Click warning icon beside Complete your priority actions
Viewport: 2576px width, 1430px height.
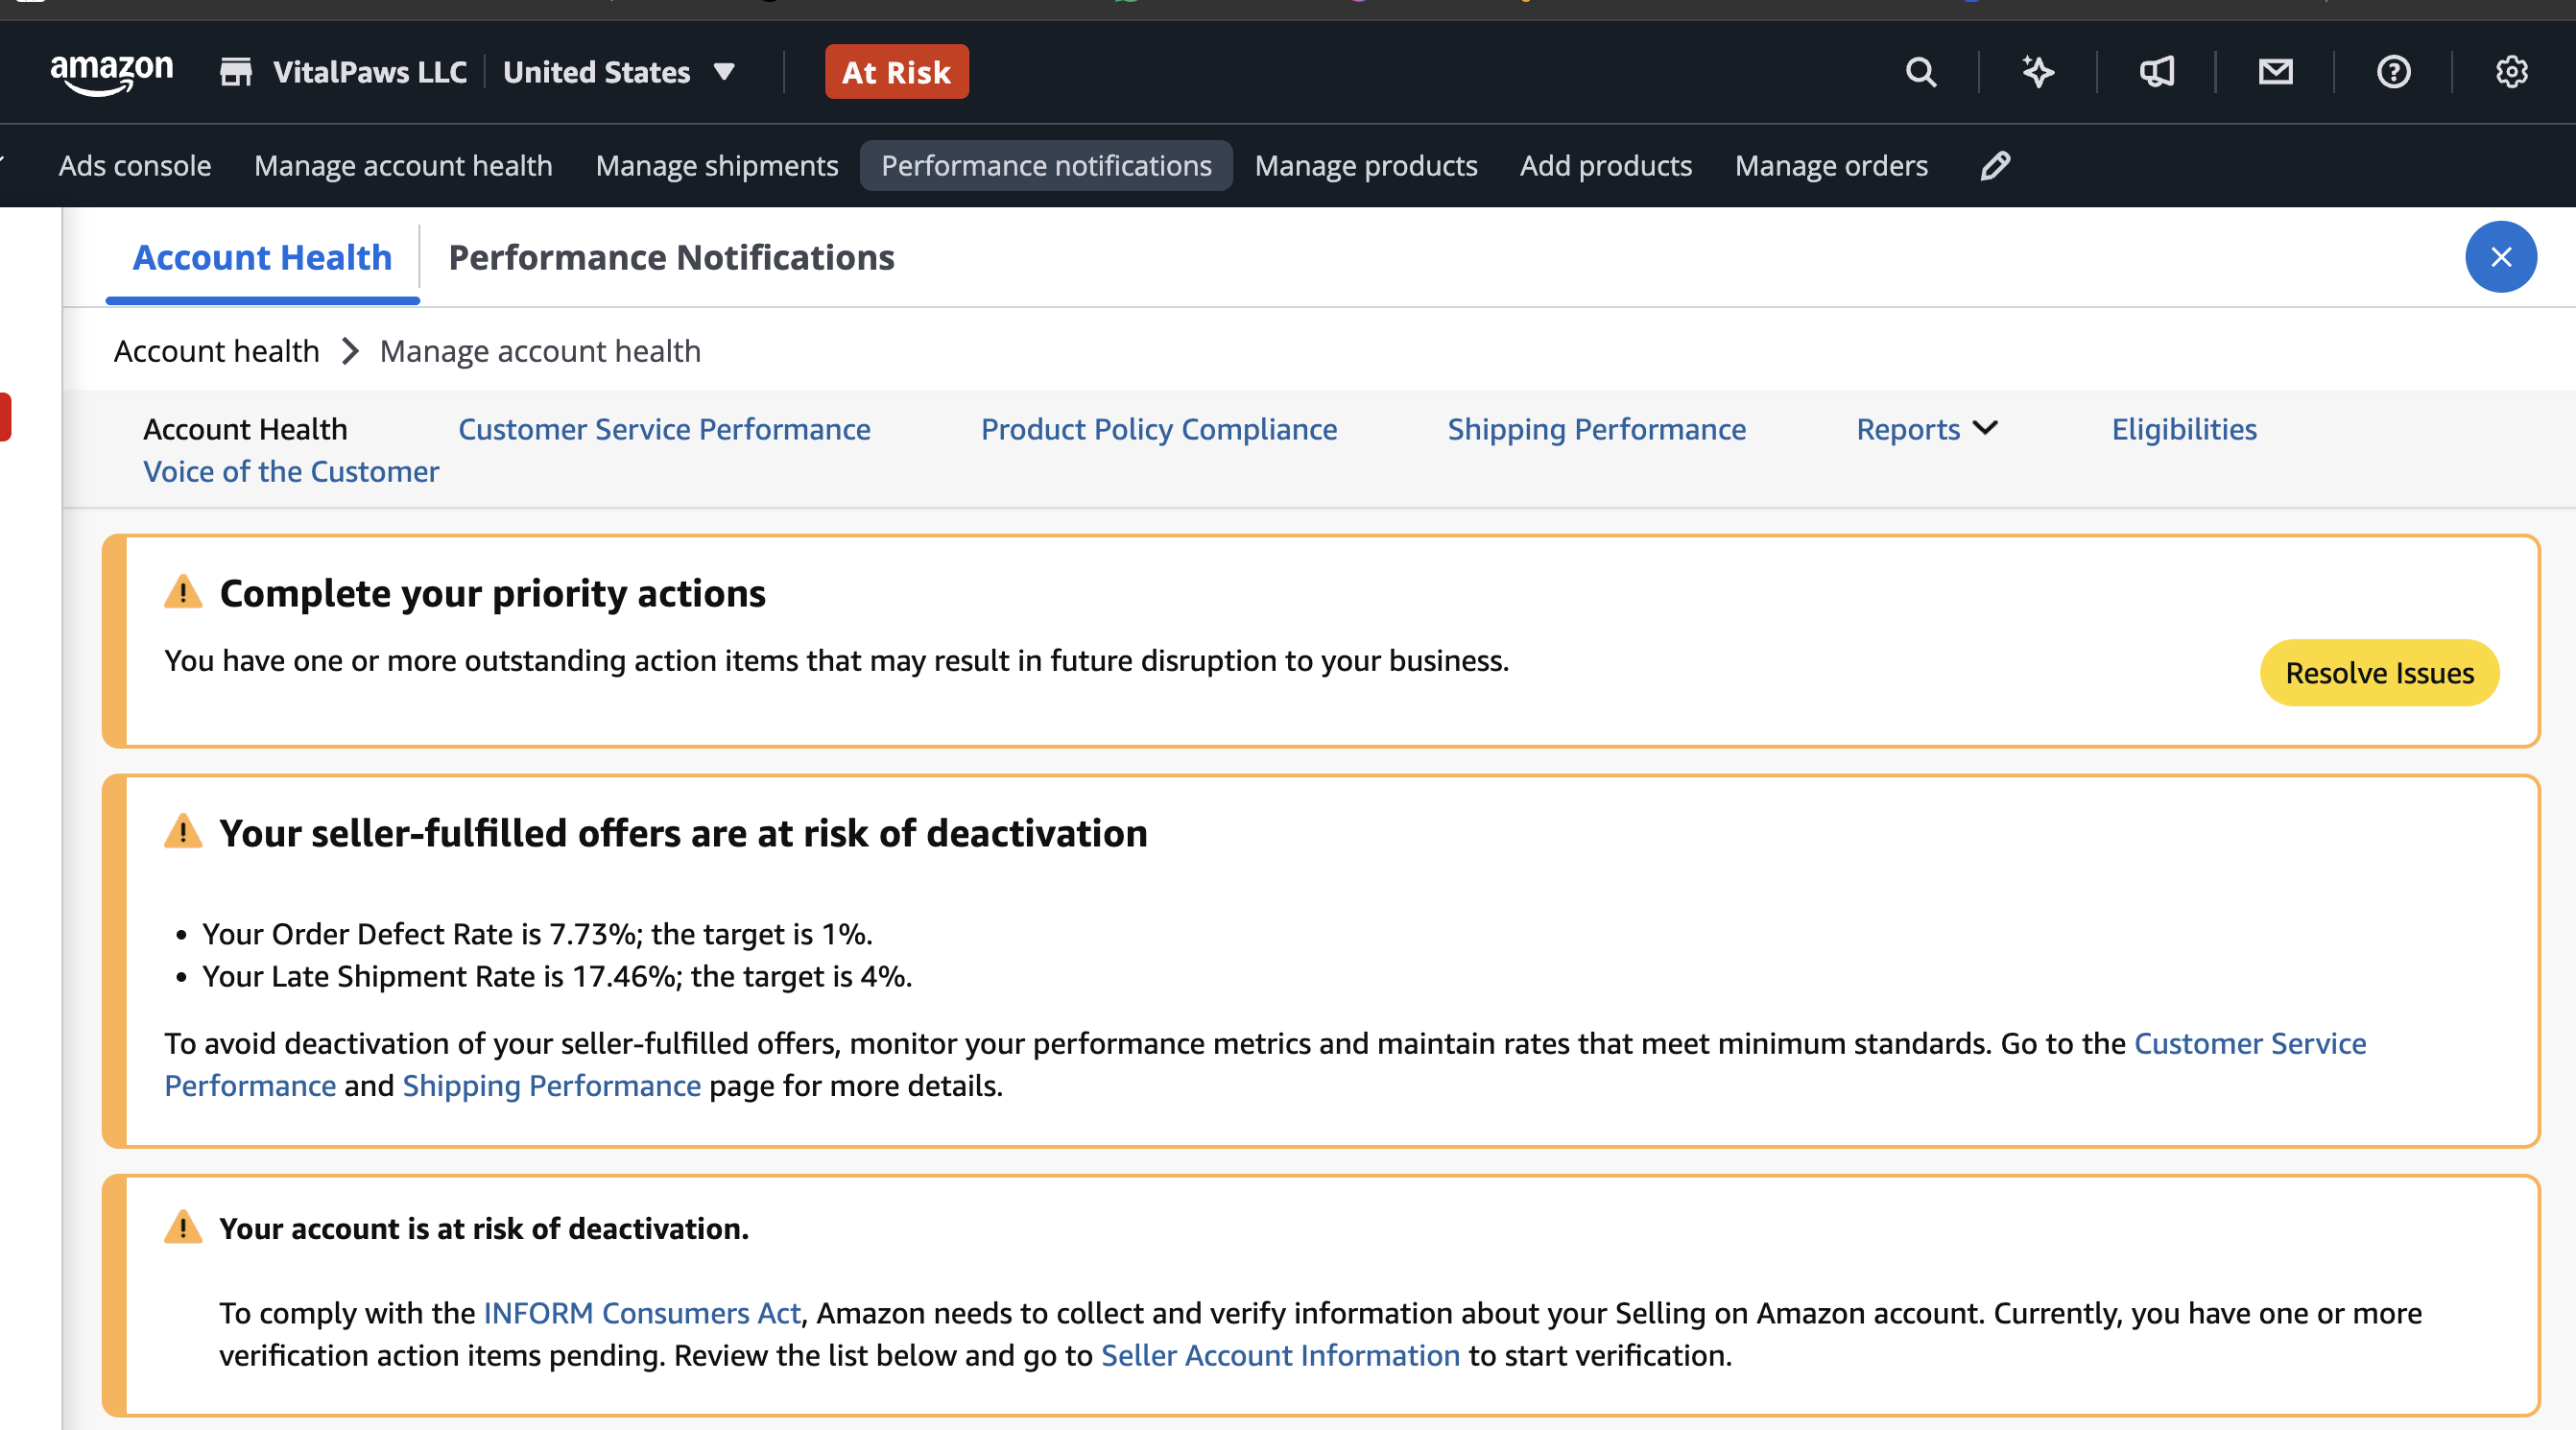(x=183, y=592)
